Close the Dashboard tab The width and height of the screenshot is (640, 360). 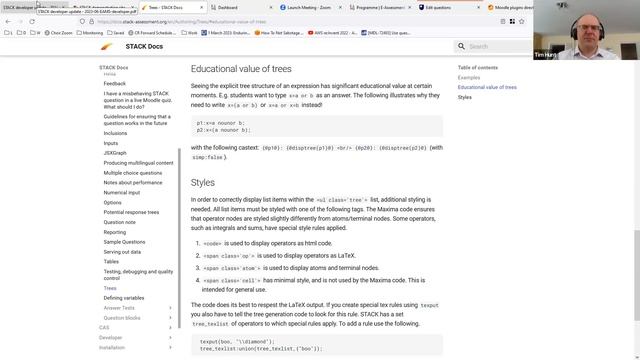271,7
